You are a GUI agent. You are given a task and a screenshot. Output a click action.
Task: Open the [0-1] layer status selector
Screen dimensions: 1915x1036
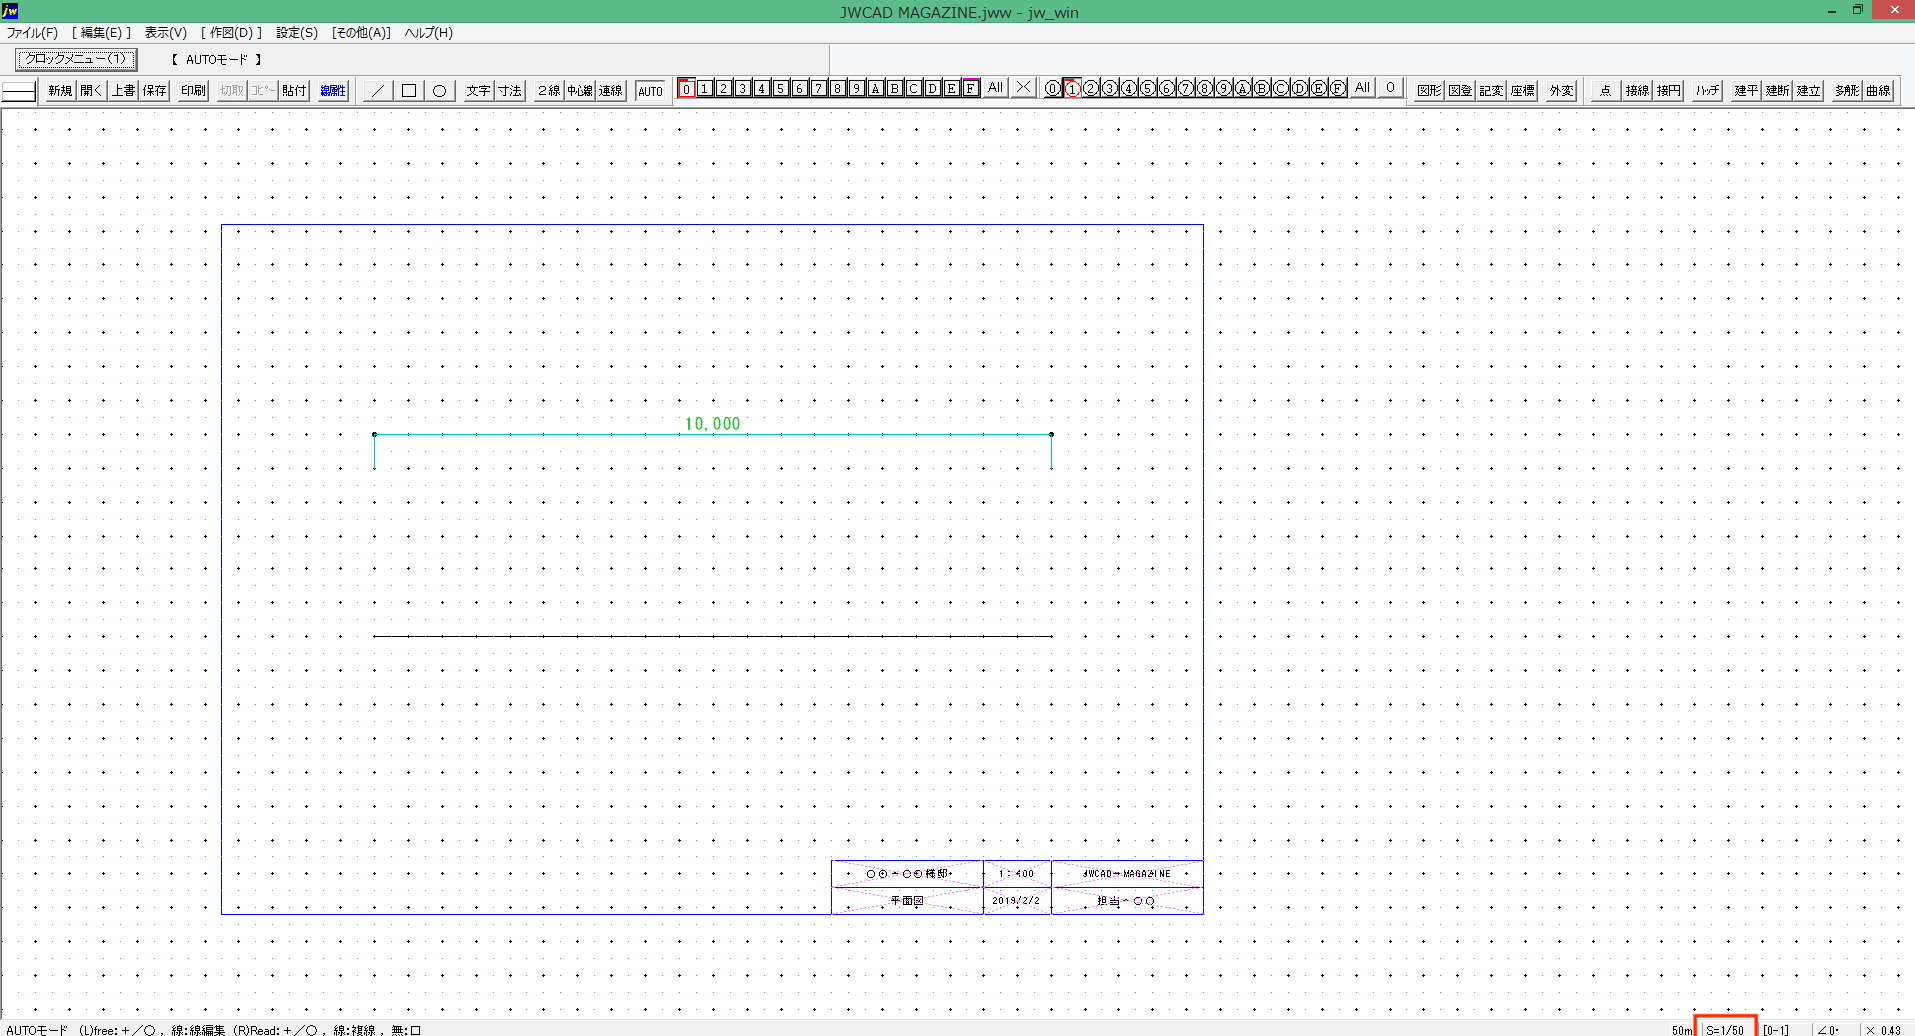coord(1776,1029)
